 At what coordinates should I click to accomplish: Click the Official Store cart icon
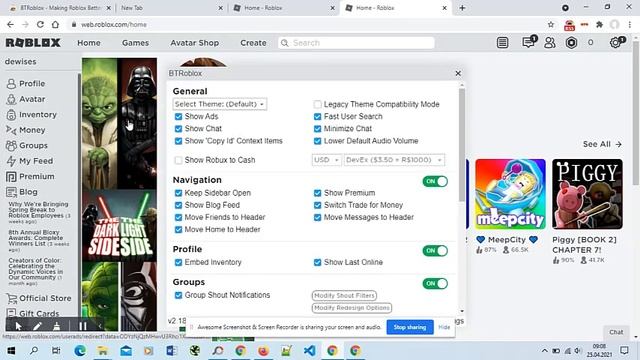[x=11, y=298]
